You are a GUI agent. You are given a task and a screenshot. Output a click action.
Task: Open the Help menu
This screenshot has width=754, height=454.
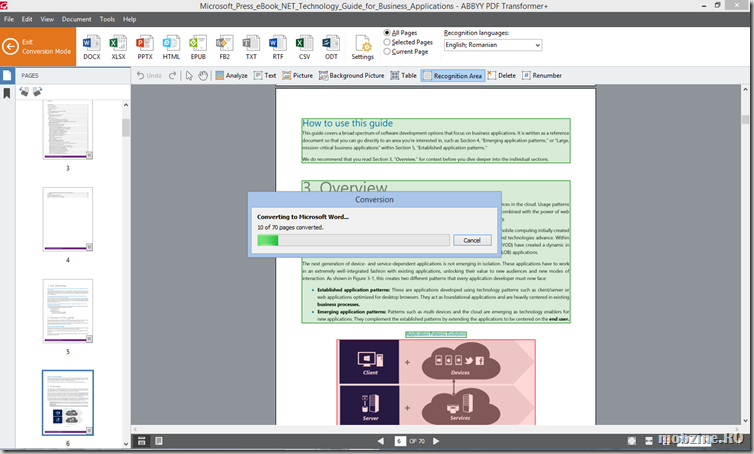129,19
